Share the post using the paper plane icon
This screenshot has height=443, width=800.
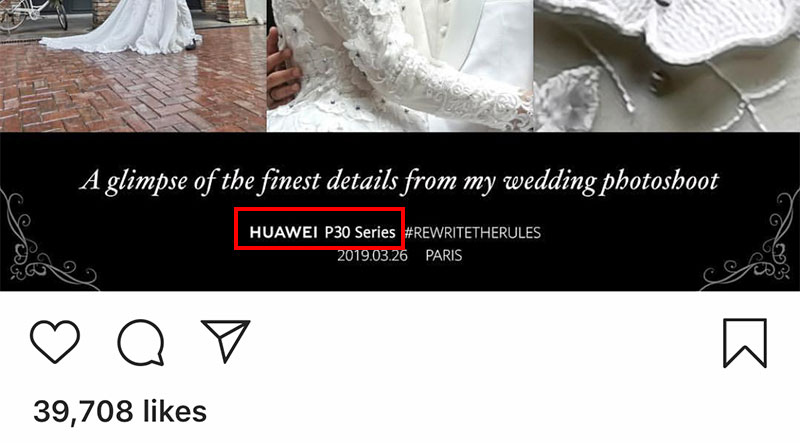click(x=226, y=341)
